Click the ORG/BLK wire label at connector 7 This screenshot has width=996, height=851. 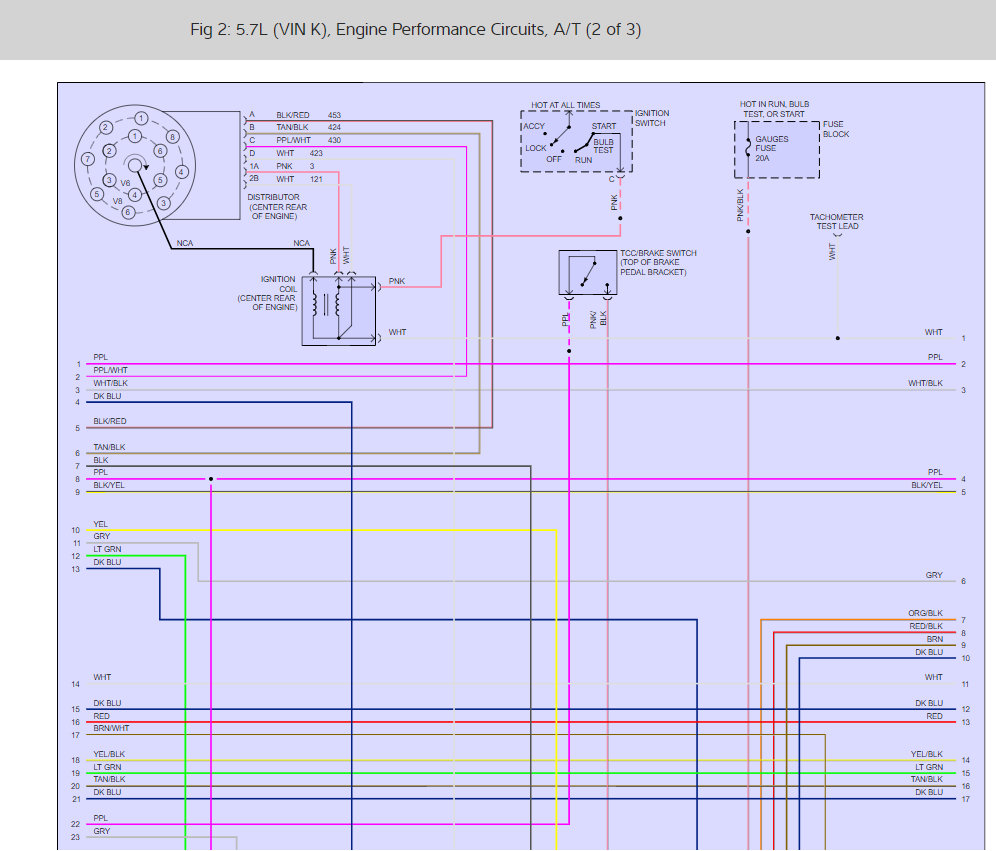pyautogui.click(x=925, y=613)
